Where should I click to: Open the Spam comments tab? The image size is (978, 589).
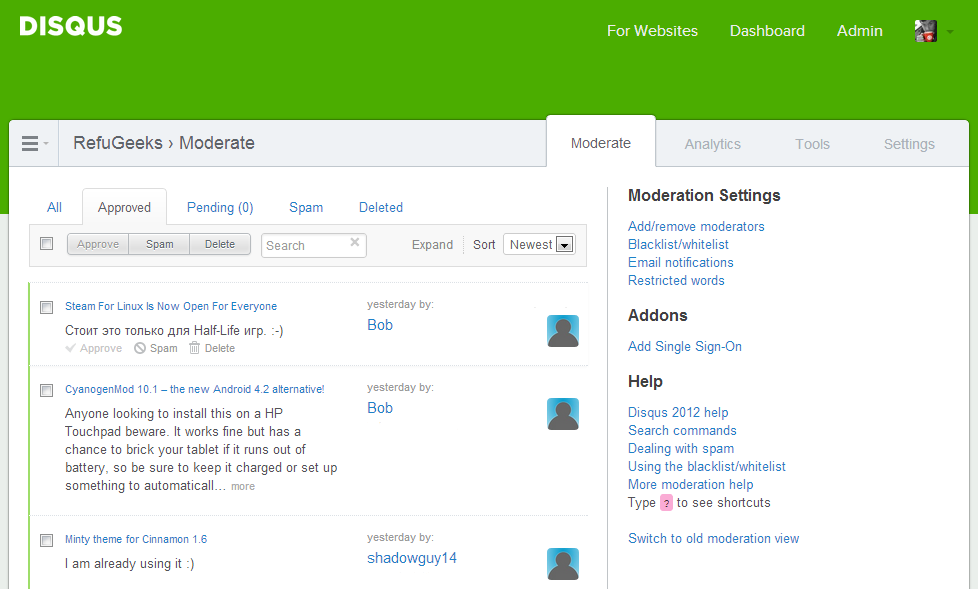pos(306,208)
